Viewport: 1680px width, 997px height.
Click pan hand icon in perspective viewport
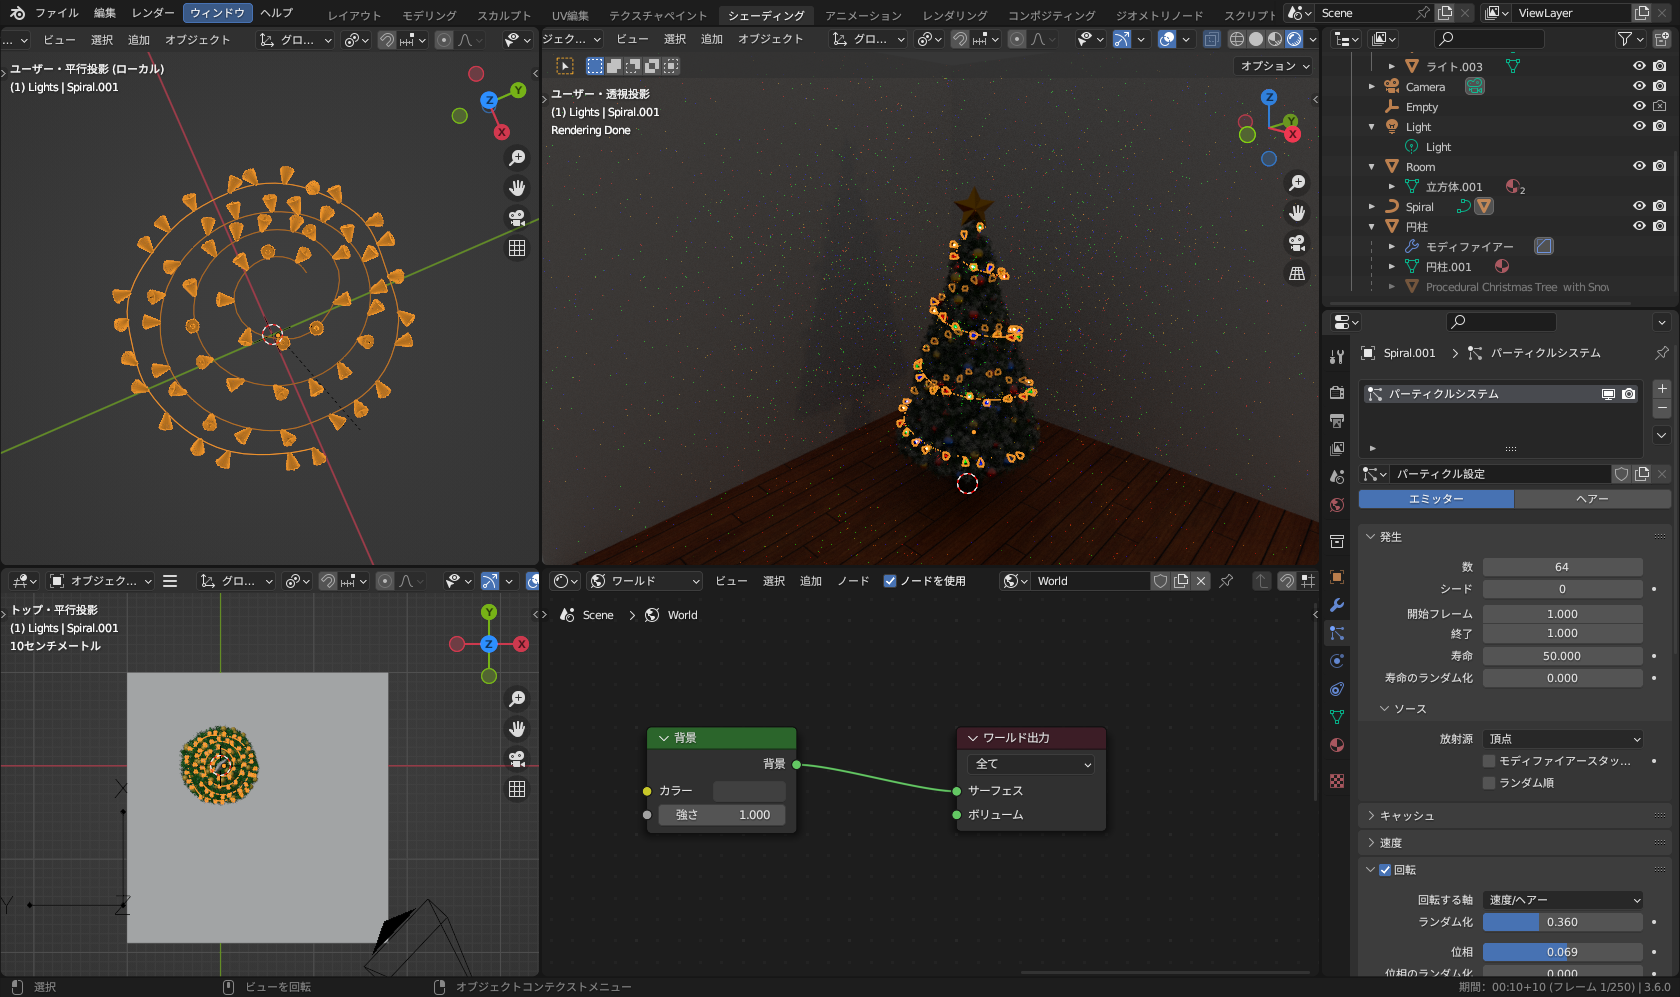(x=1297, y=213)
